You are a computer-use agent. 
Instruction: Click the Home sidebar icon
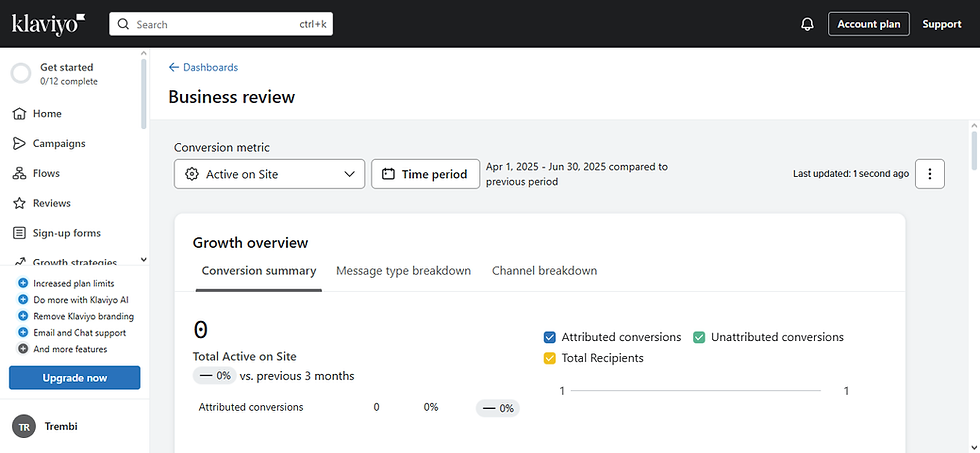pyautogui.click(x=19, y=114)
